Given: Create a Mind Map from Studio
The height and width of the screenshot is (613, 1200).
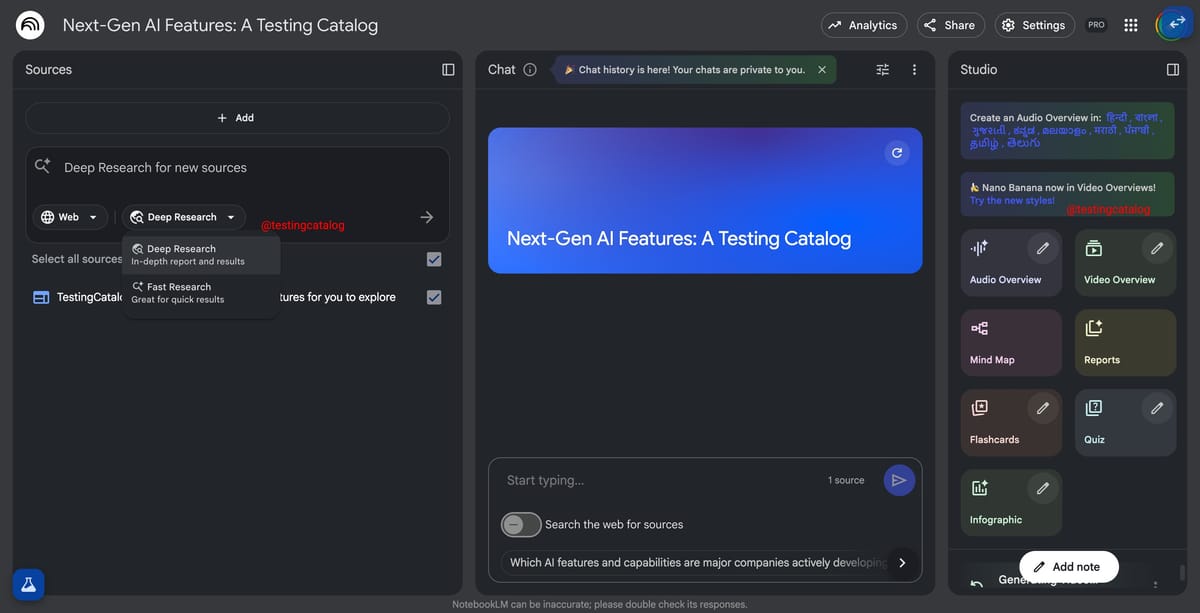Looking at the screenshot, I should coord(1010,342).
